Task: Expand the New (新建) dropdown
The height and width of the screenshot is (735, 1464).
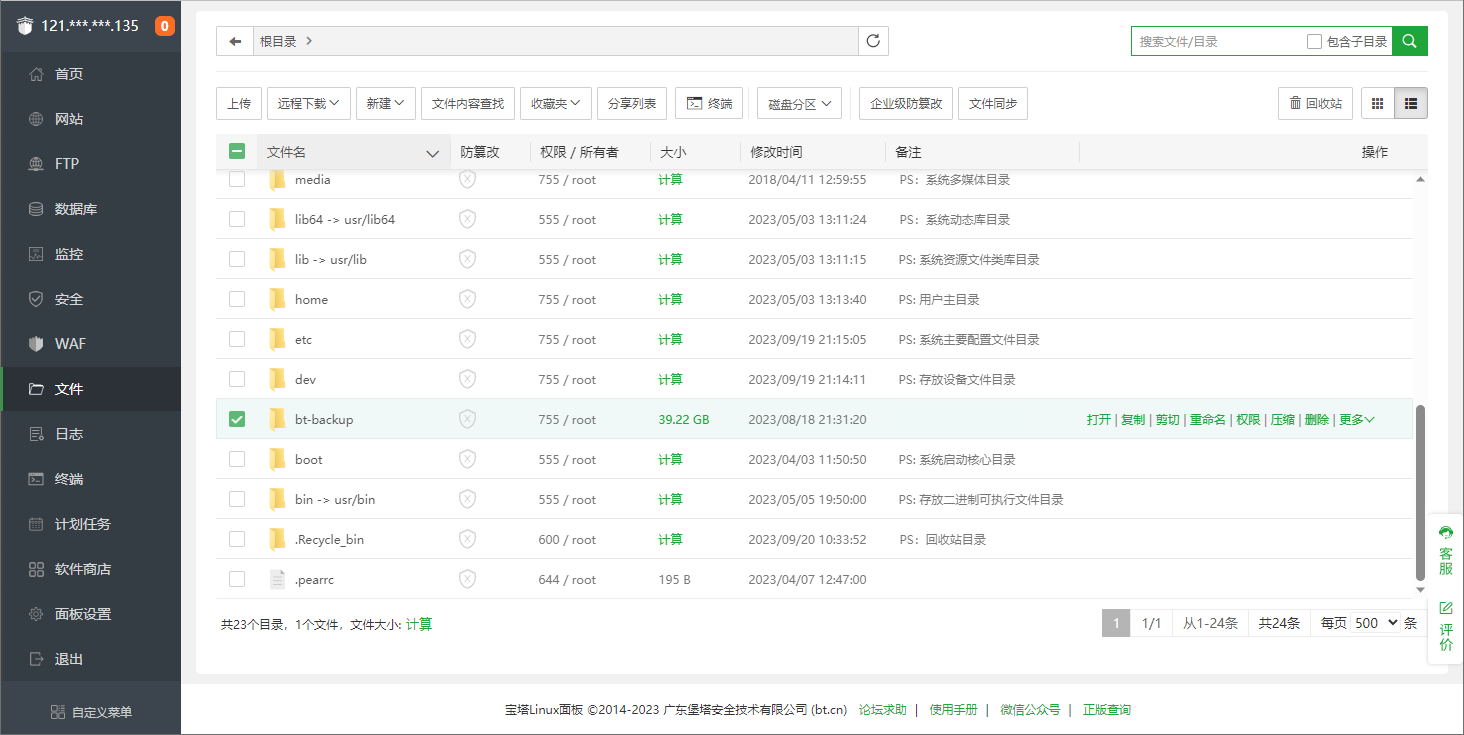Action: coord(385,103)
